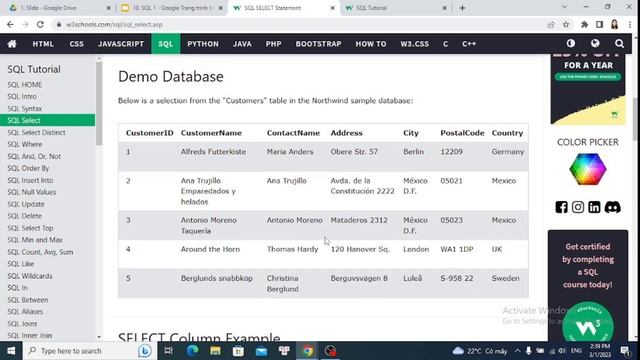Open the Windows Start menu
This screenshot has width=640, height=360.
[x=11, y=351]
